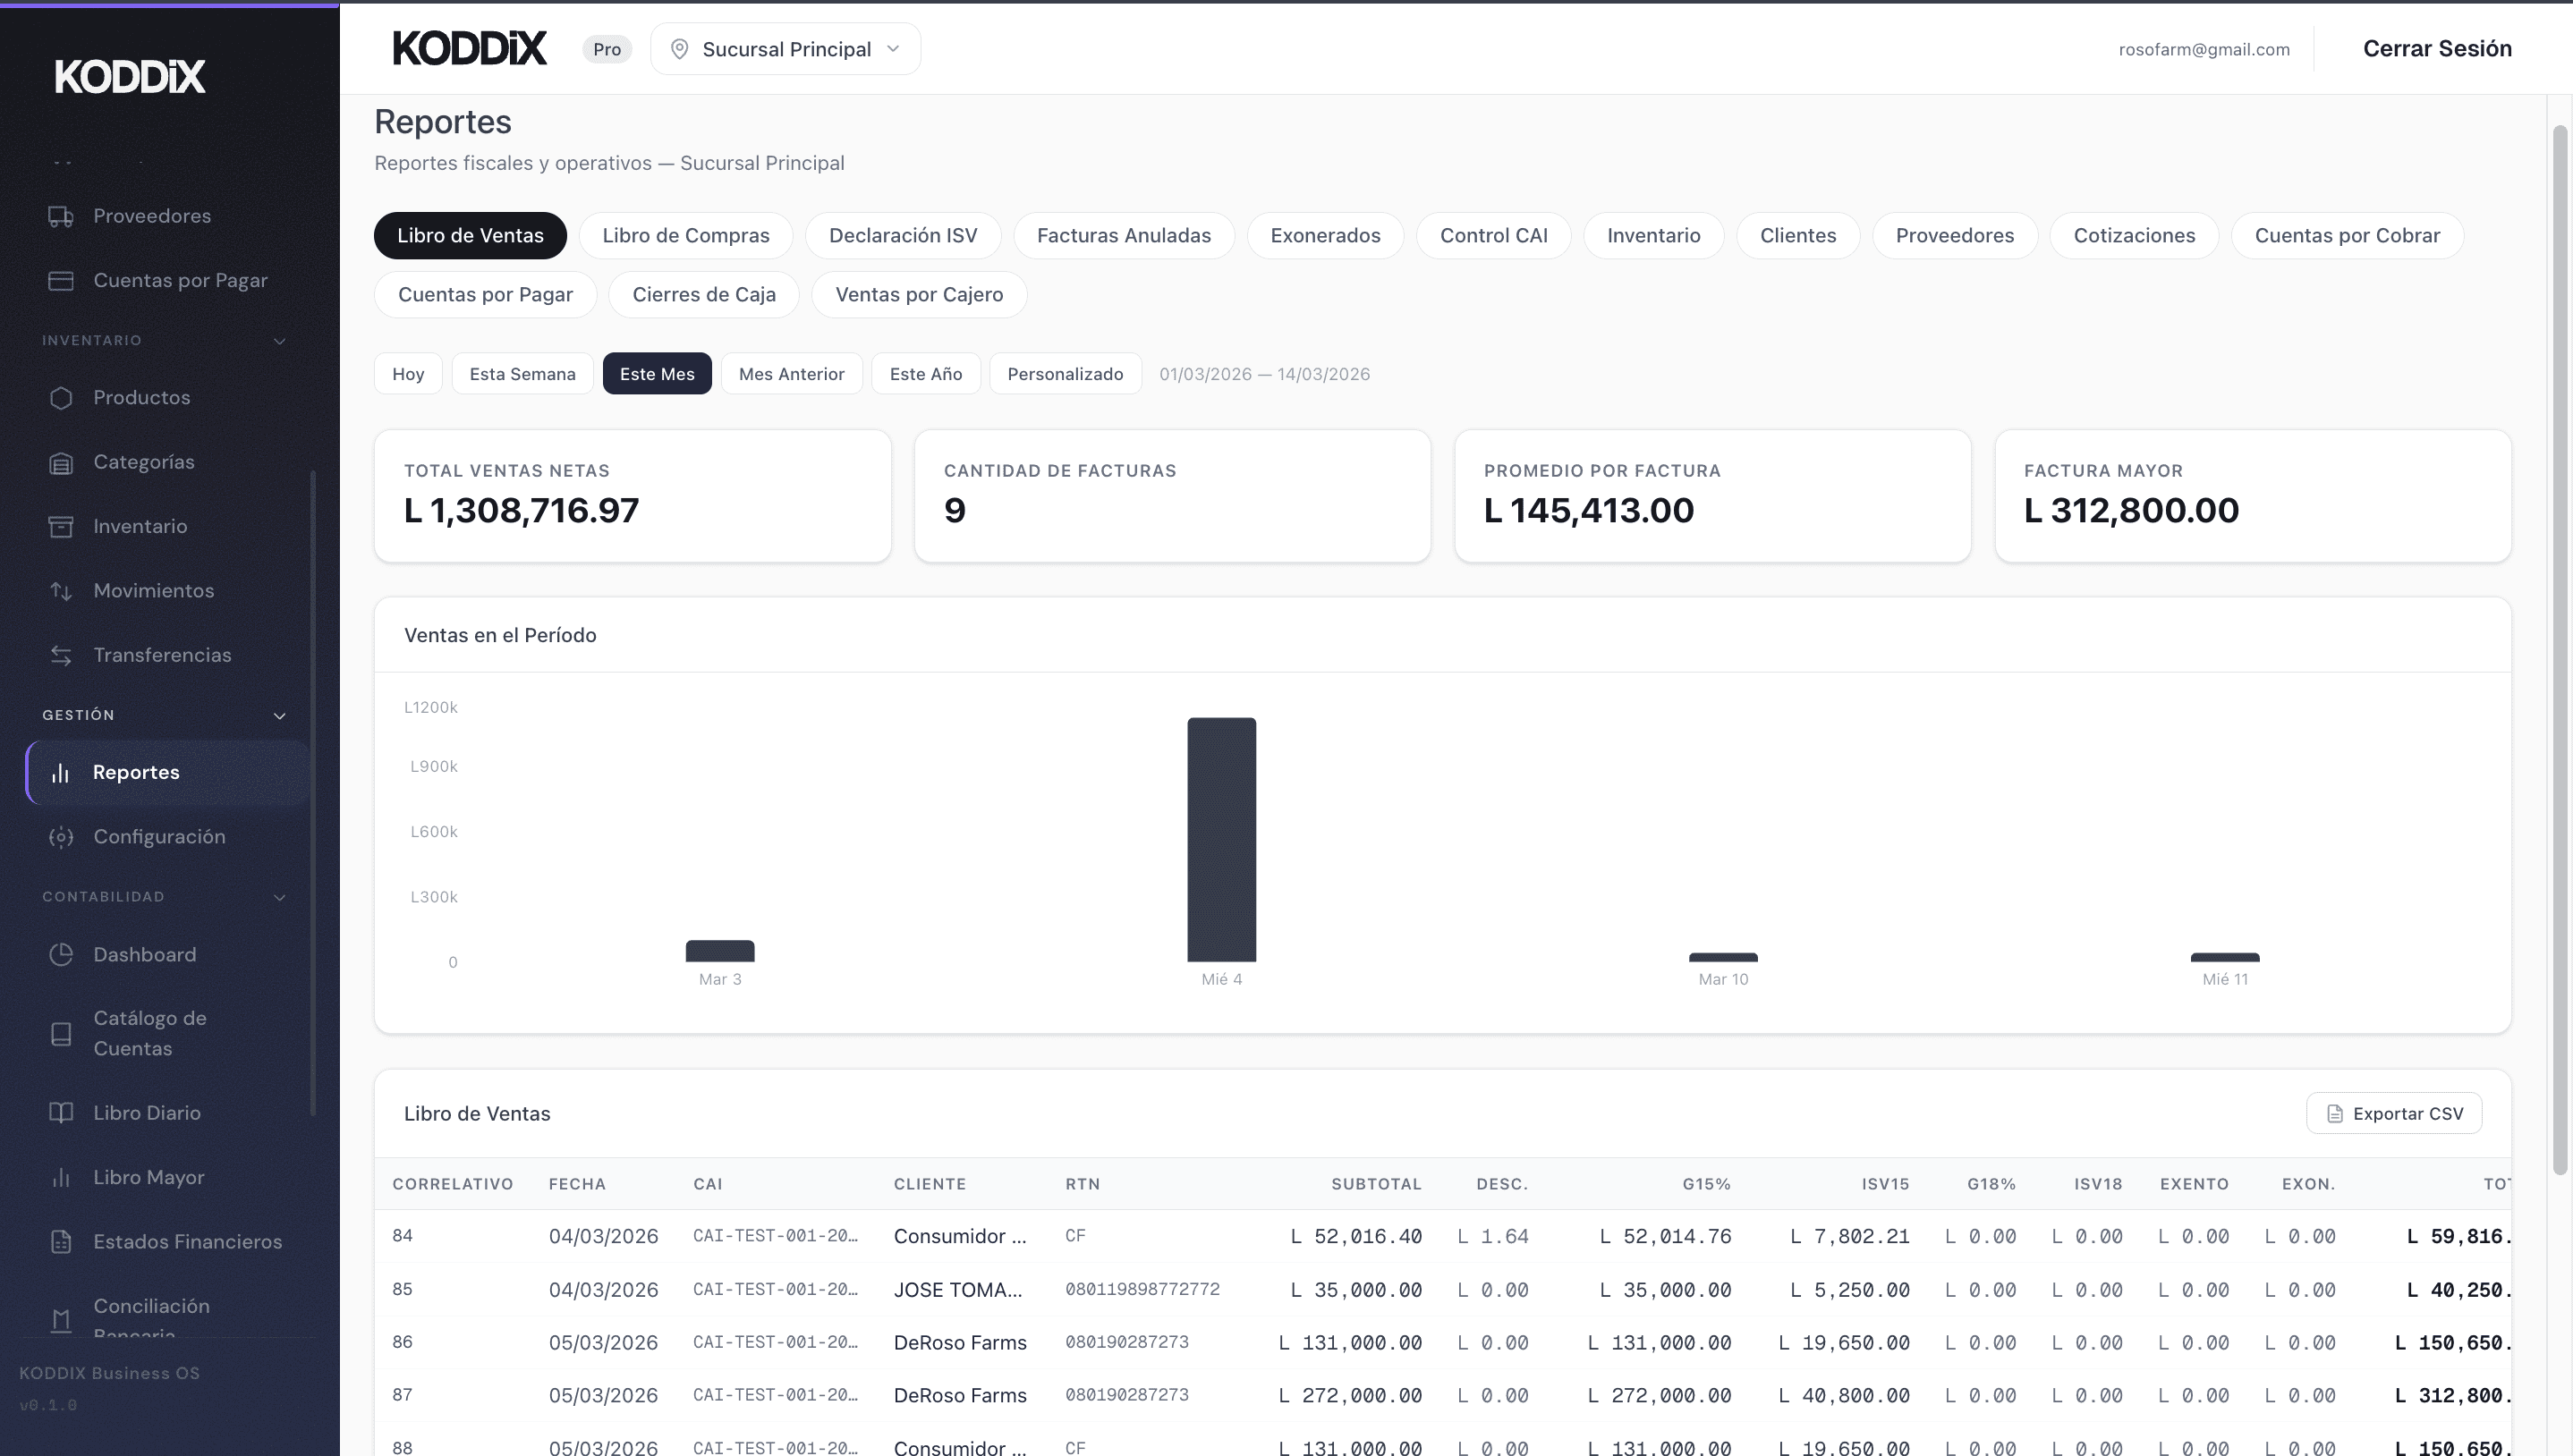The image size is (2573, 1456).
Task: Click Cerrar Sesión to log out
Action: pyautogui.click(x=2436, y=49)
